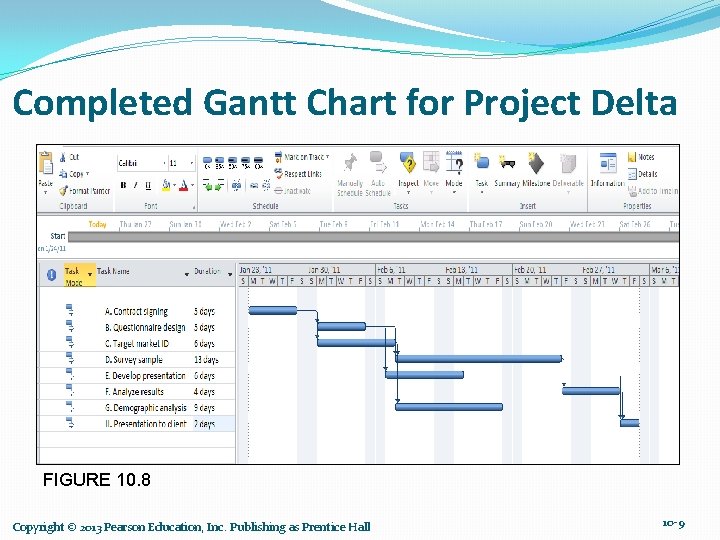
Task: Mark task 25% complete
Action: click(220, 163)
